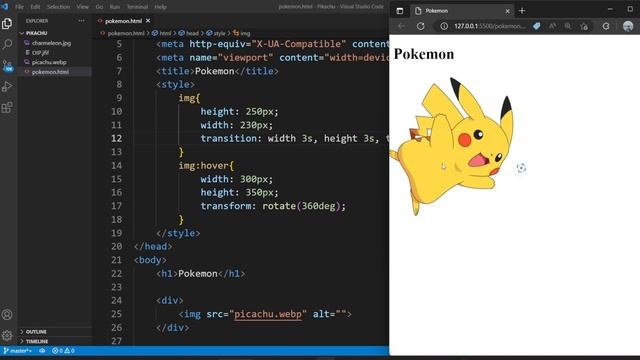The height and width of the screenshot is (360, 640).
Task: Click the read aloud icon in browser
Action: coord(552,26)
